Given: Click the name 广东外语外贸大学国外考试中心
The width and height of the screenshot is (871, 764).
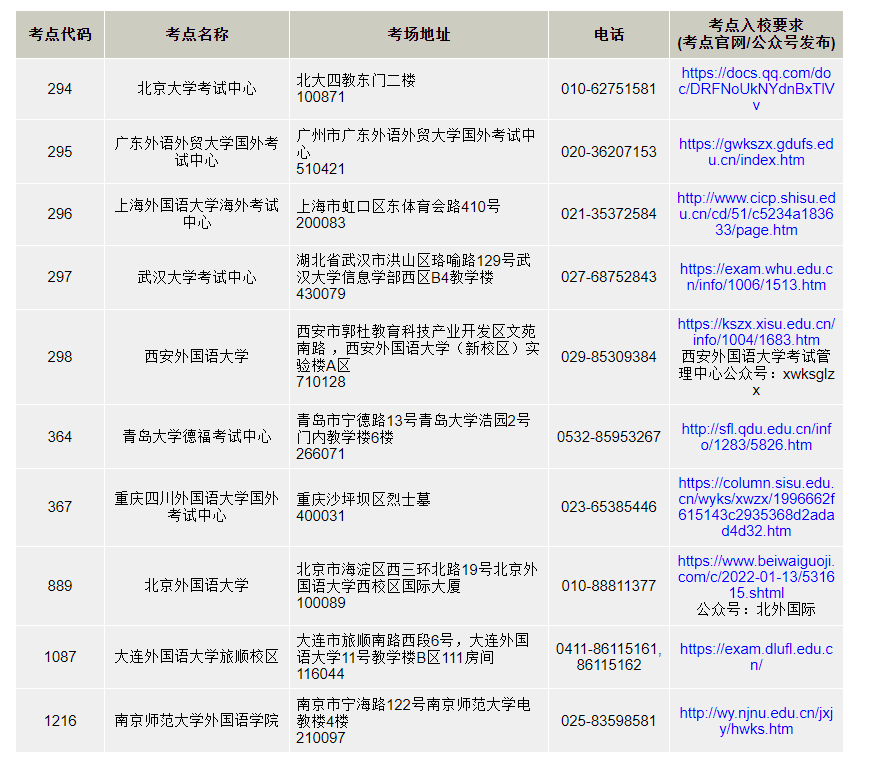Looking at the screenshot, I should coord(197,152).
